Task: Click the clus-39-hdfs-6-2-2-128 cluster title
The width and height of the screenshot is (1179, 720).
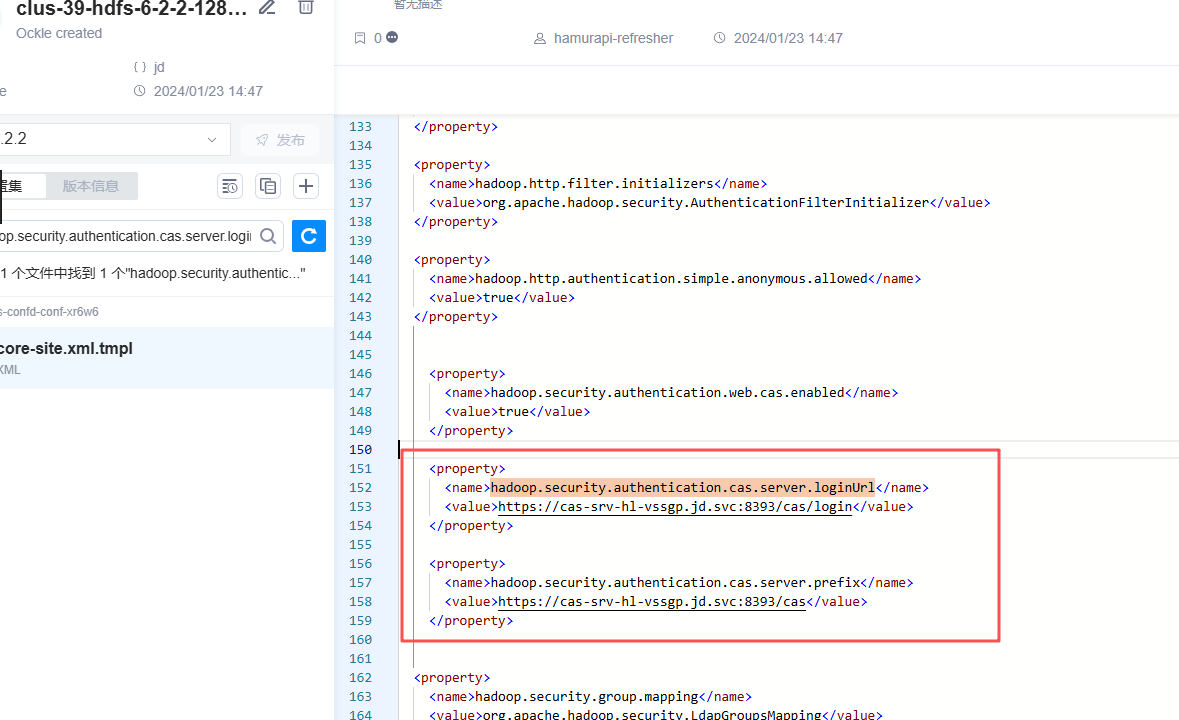Action: [x=132, y=8]
